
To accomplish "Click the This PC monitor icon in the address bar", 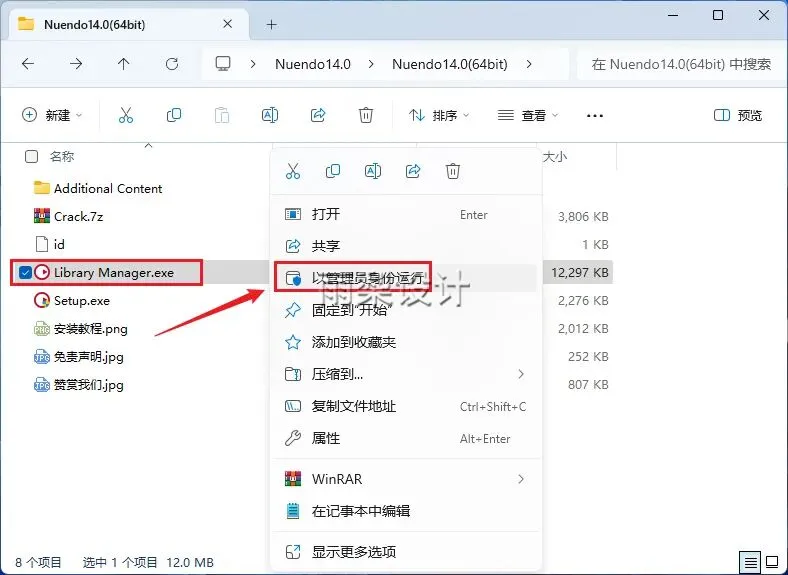I will [x=223, y=64].
